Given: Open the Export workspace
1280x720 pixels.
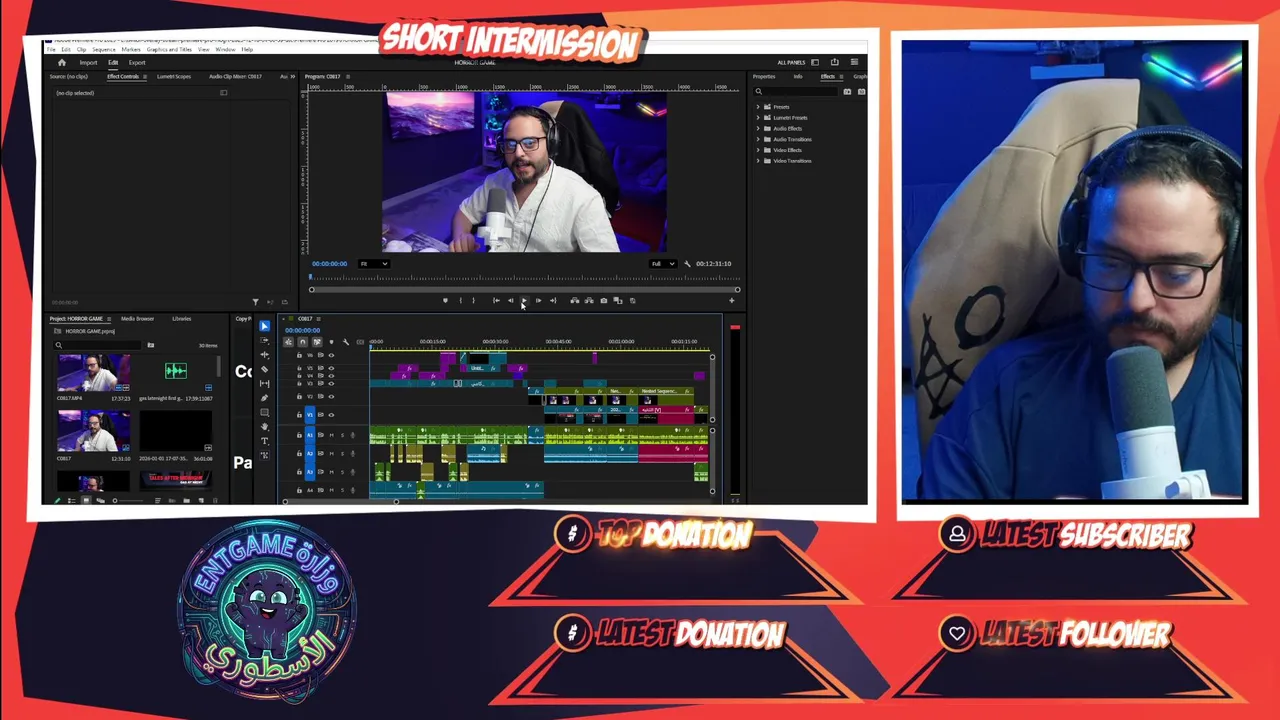Looking at the screenshot, I should [x=137, y=62].
